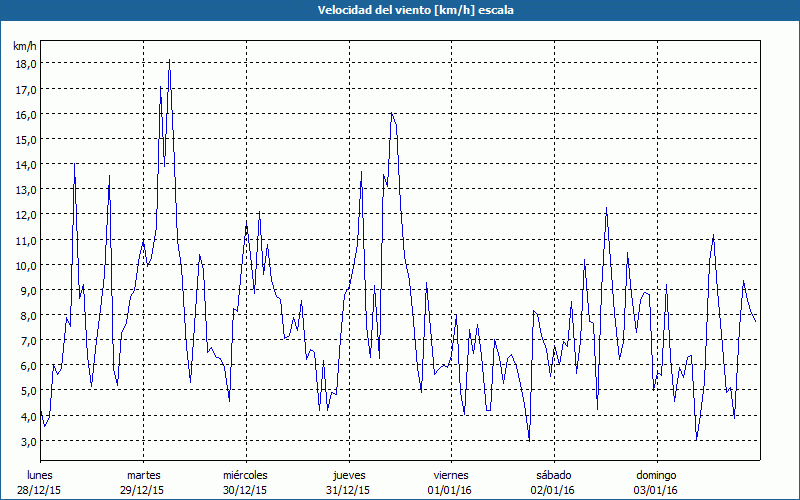Click the 3,0 label on the y-axis
800x500 pixels.
(25, 441)
